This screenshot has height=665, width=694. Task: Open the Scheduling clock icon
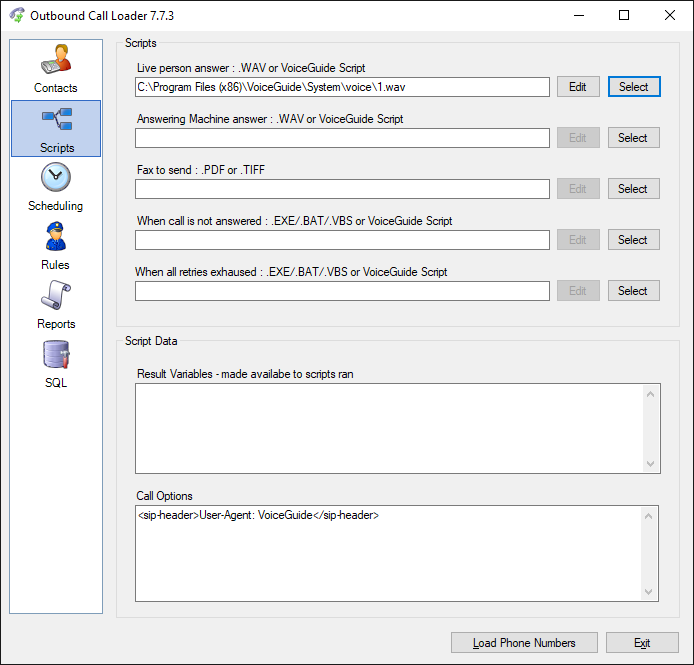coord(56,178)
